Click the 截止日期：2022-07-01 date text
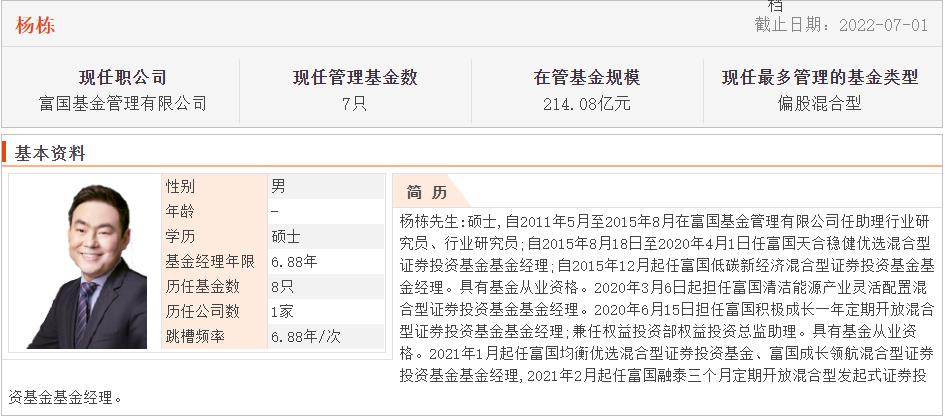The image size is (945, 419). (841, 25)
